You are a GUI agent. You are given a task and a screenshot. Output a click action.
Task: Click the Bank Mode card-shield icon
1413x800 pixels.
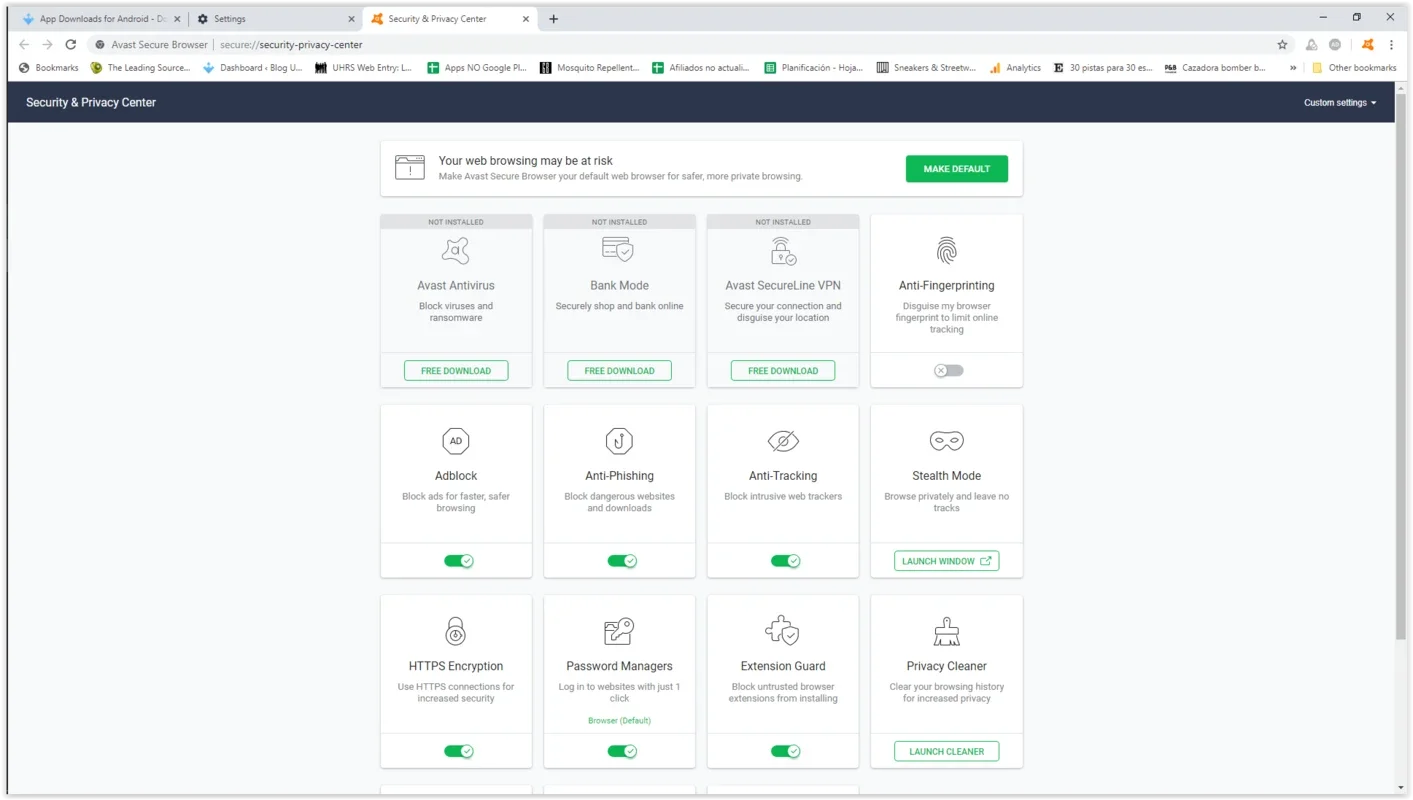pyautogui.click(x=618, y=249)
